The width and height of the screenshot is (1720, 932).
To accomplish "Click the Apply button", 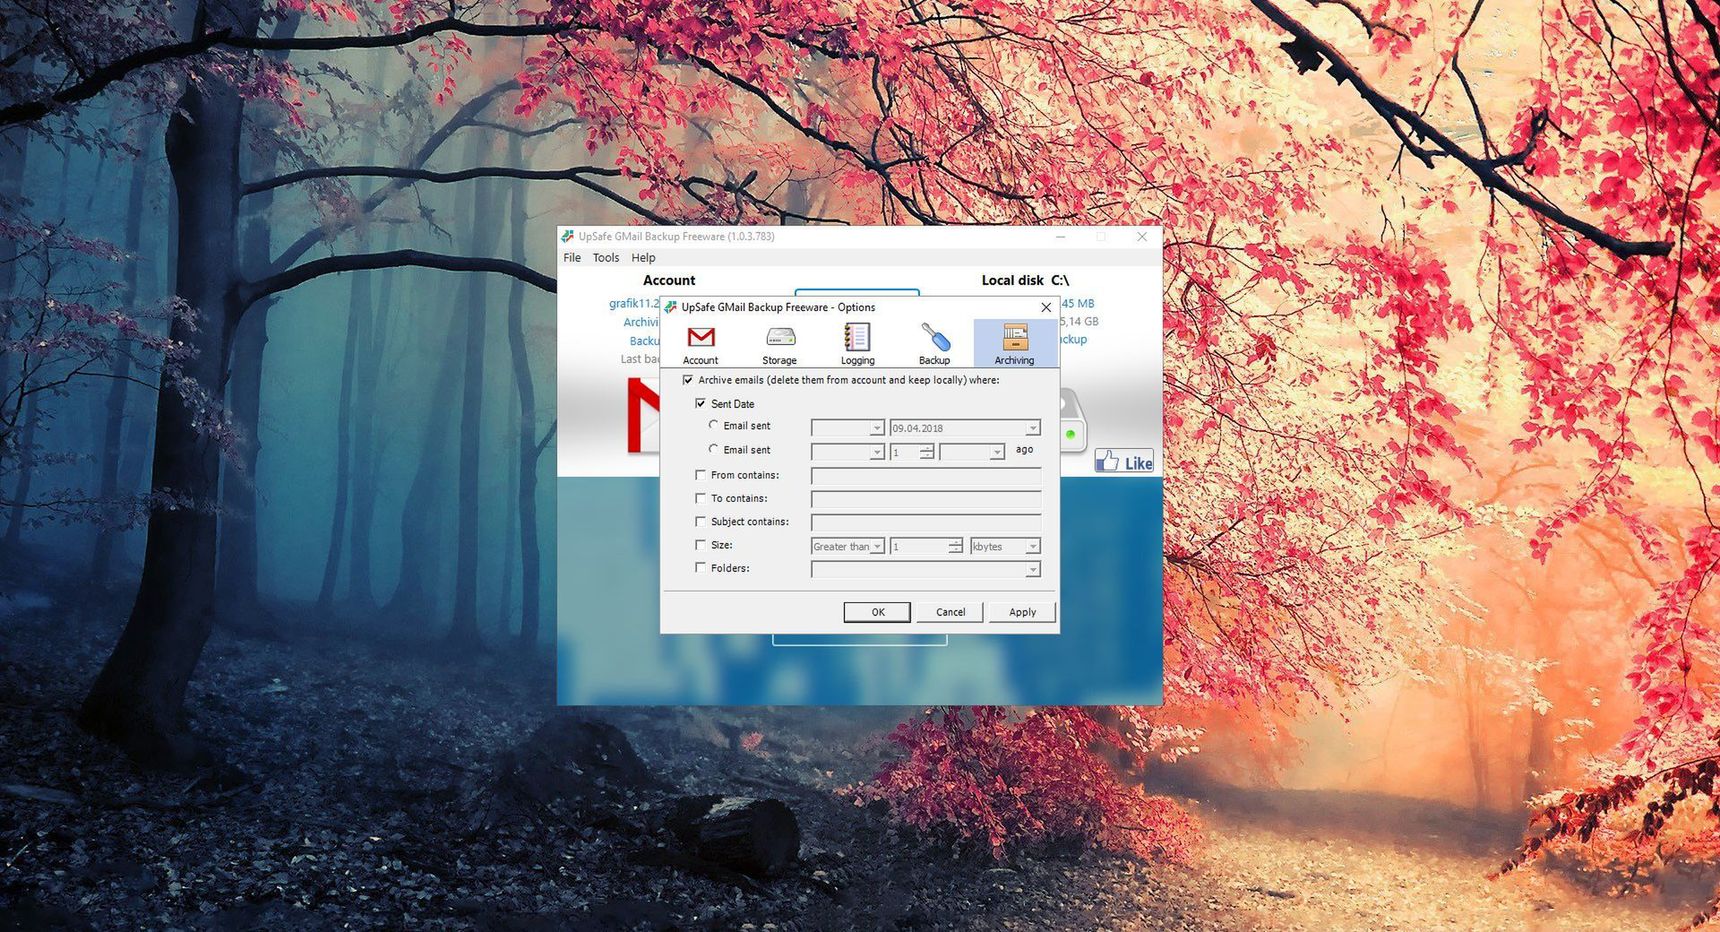I will point(1022,612).
